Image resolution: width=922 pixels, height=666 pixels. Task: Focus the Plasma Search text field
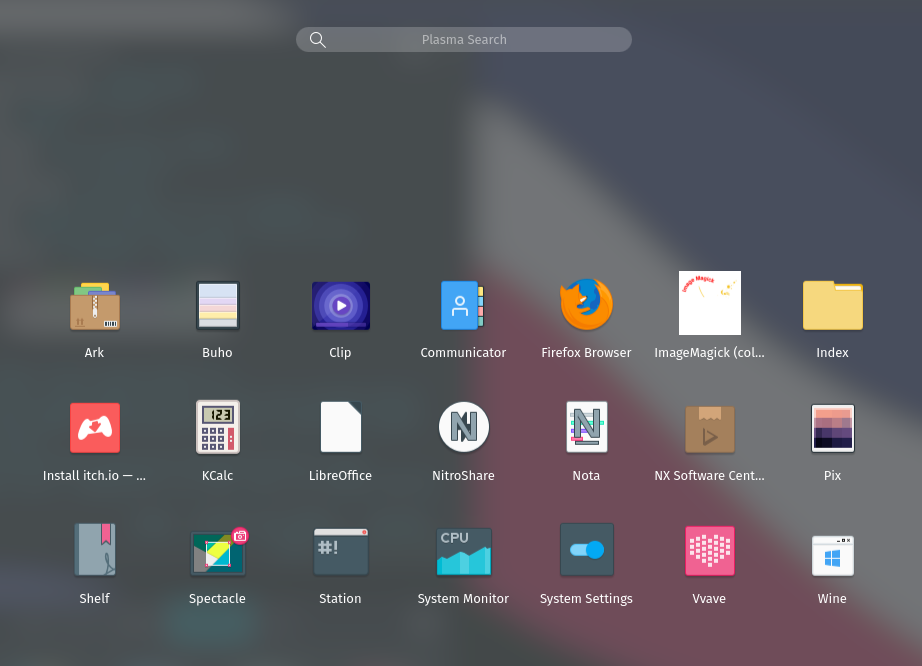tap(464, 39)
